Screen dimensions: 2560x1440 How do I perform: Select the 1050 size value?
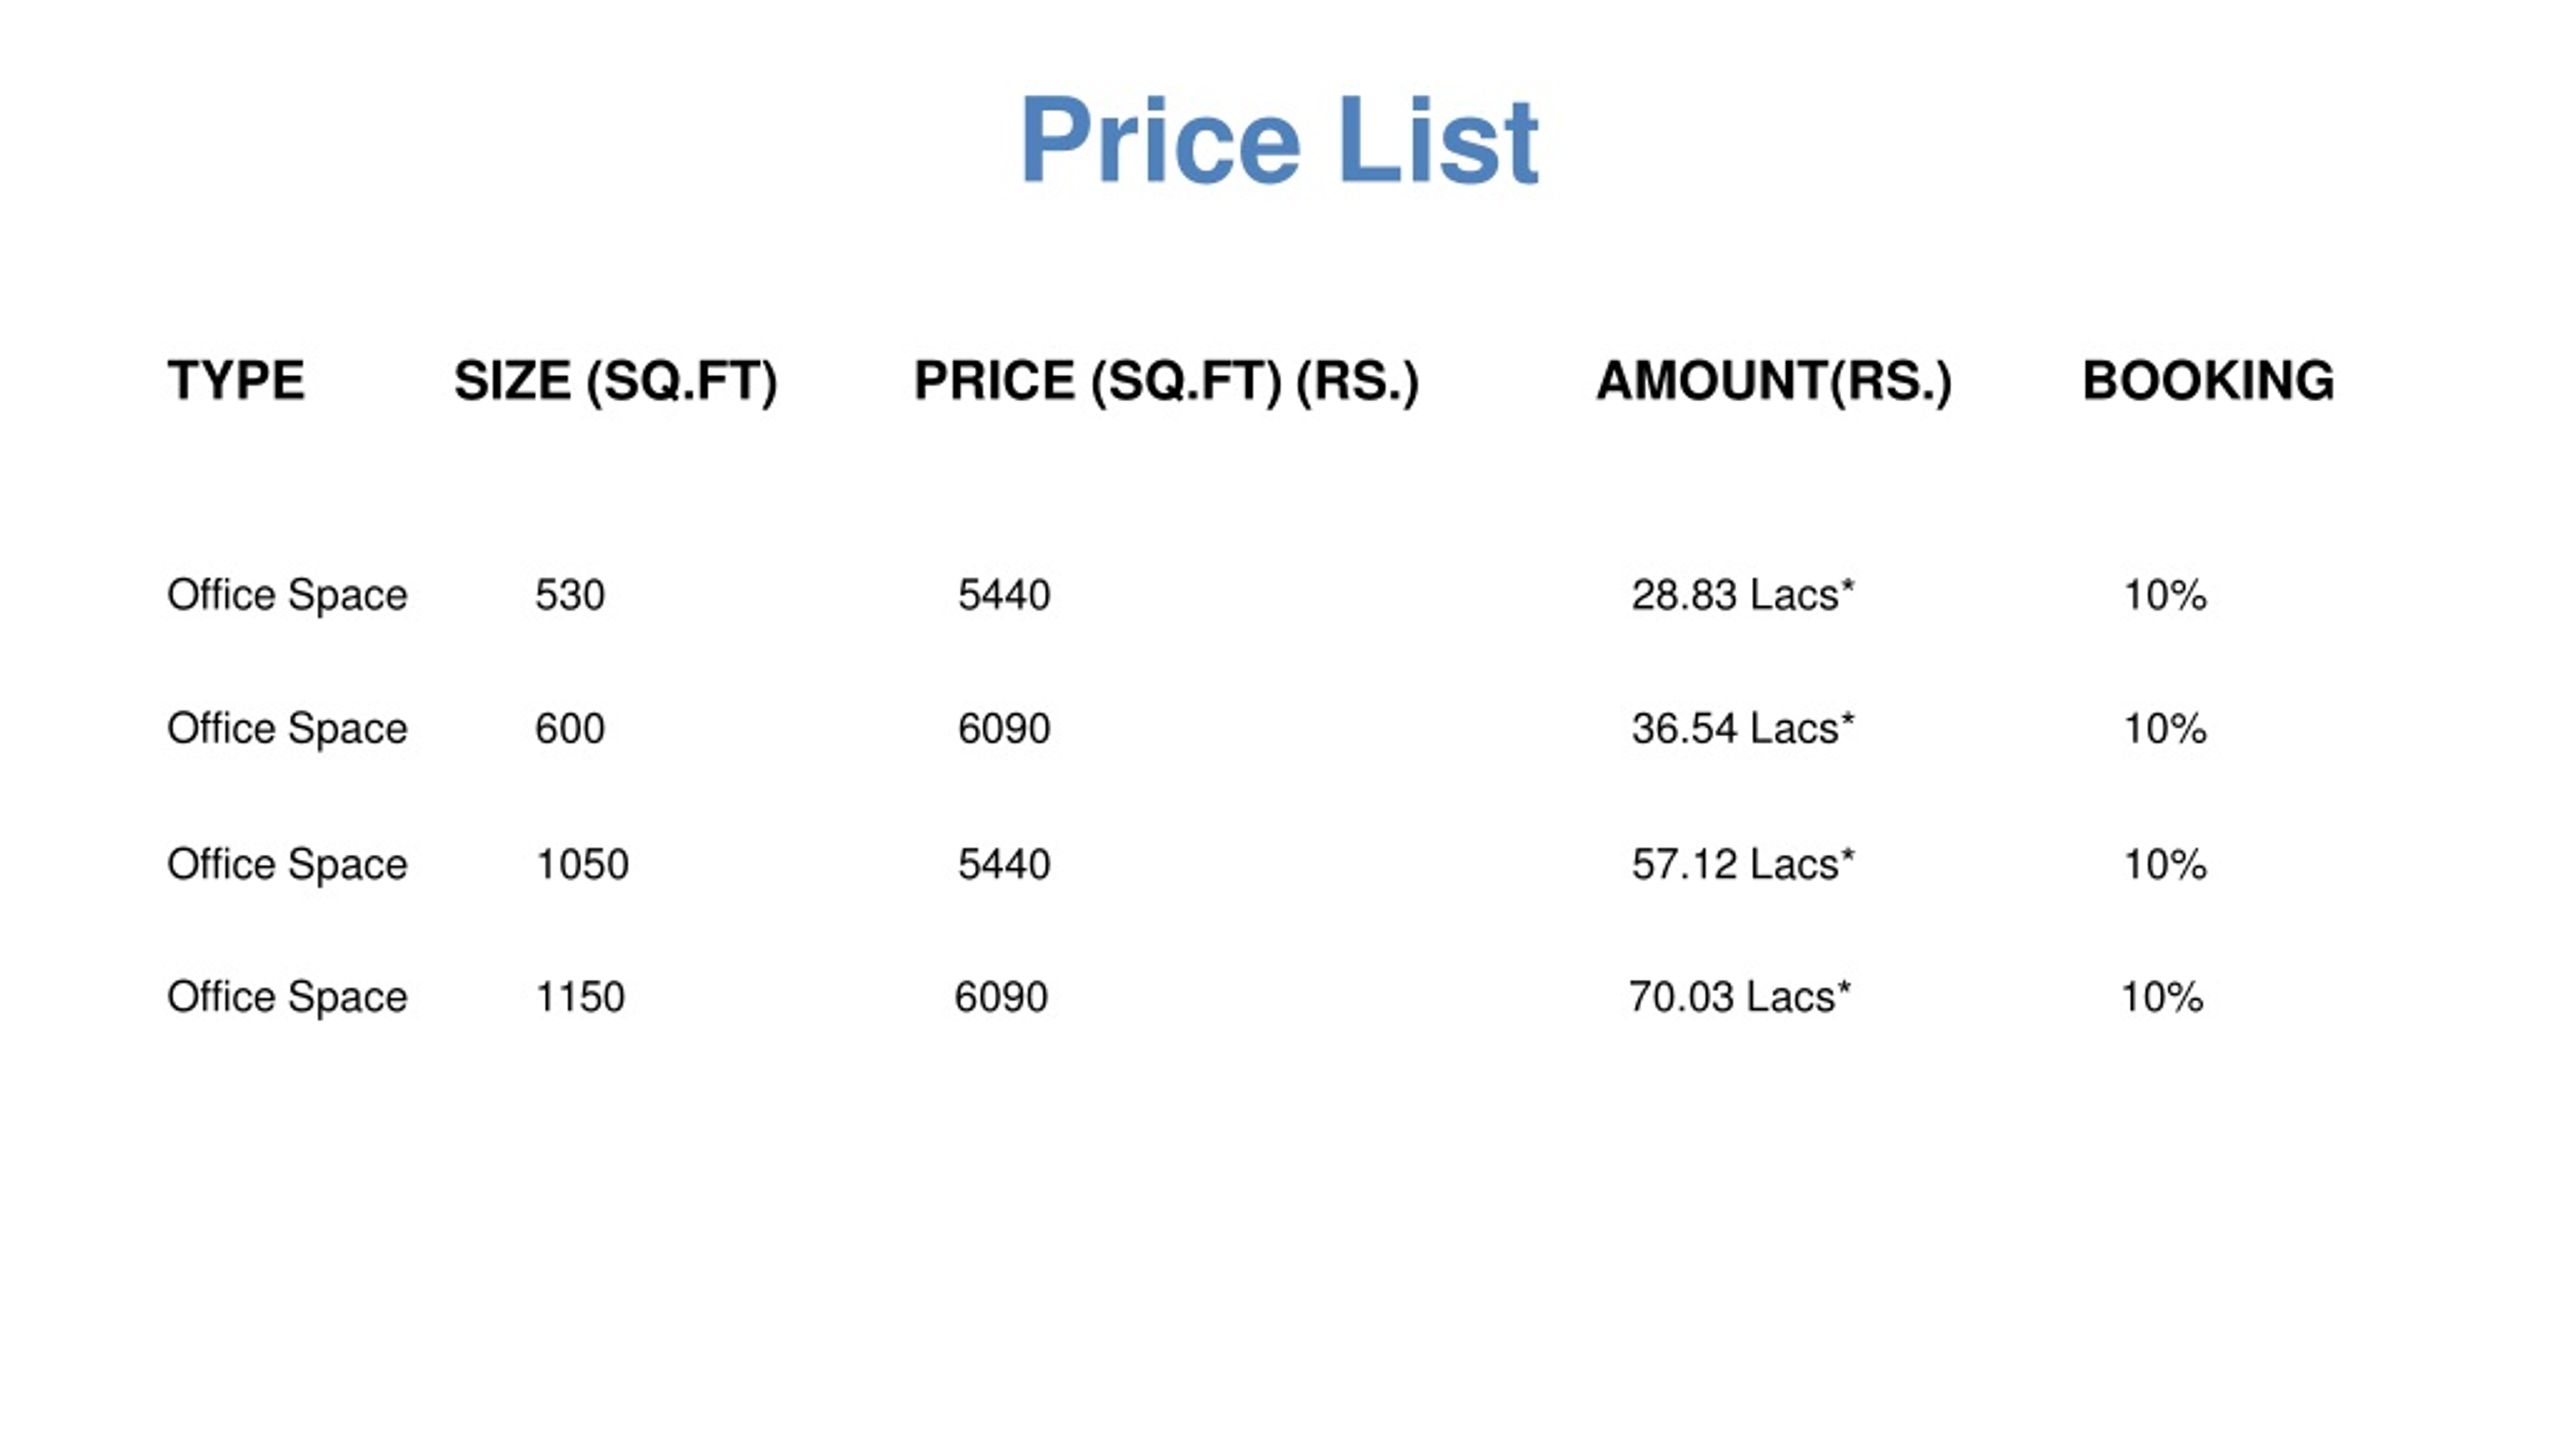[x=583, y=864]
